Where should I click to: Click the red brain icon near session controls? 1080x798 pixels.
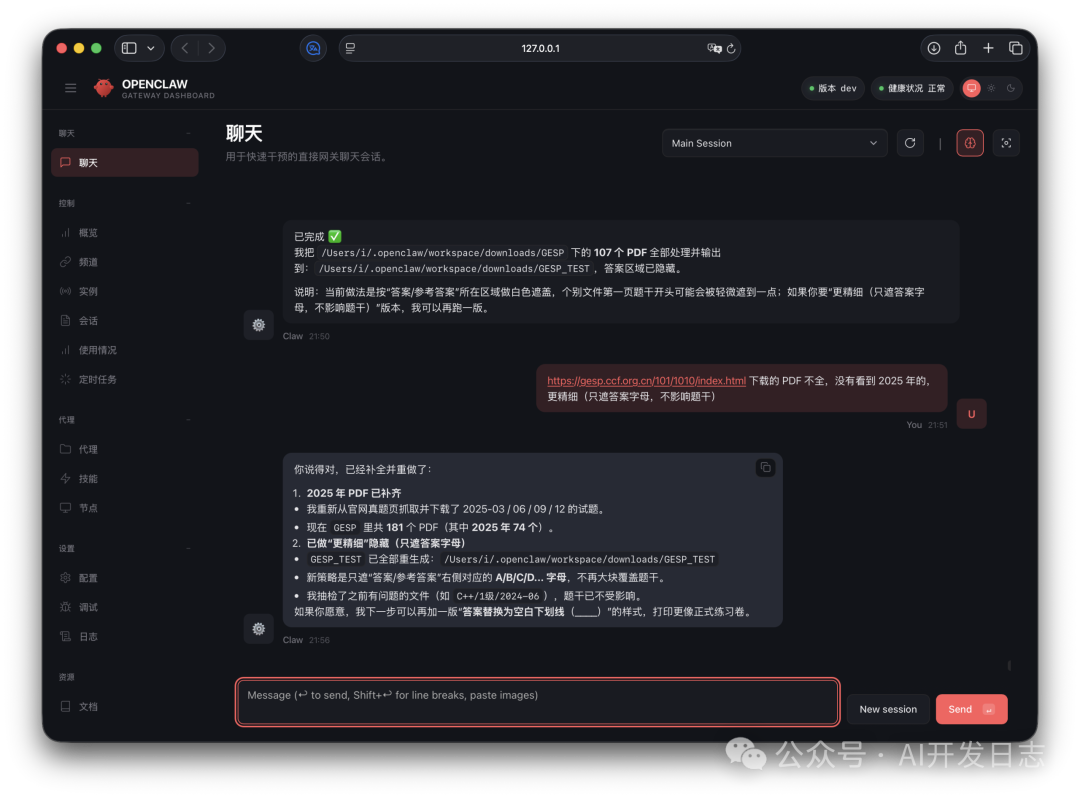click(x=969, y=143)
